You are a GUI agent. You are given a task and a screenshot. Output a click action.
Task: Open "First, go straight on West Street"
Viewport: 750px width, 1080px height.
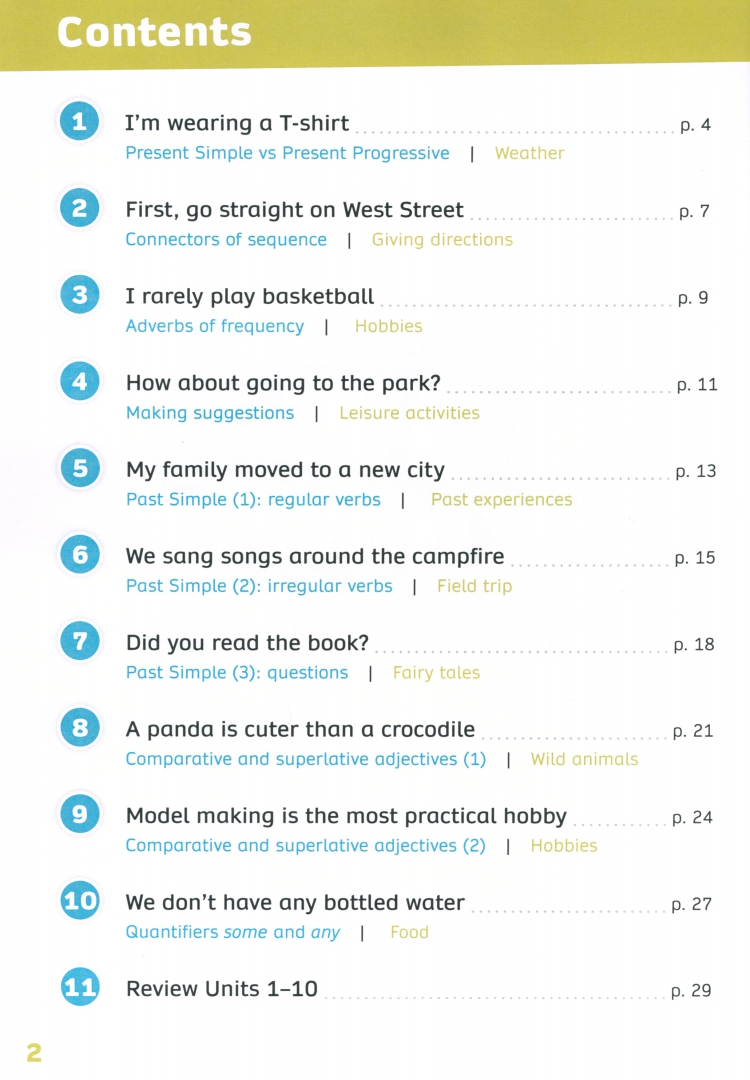coord(294,210)
